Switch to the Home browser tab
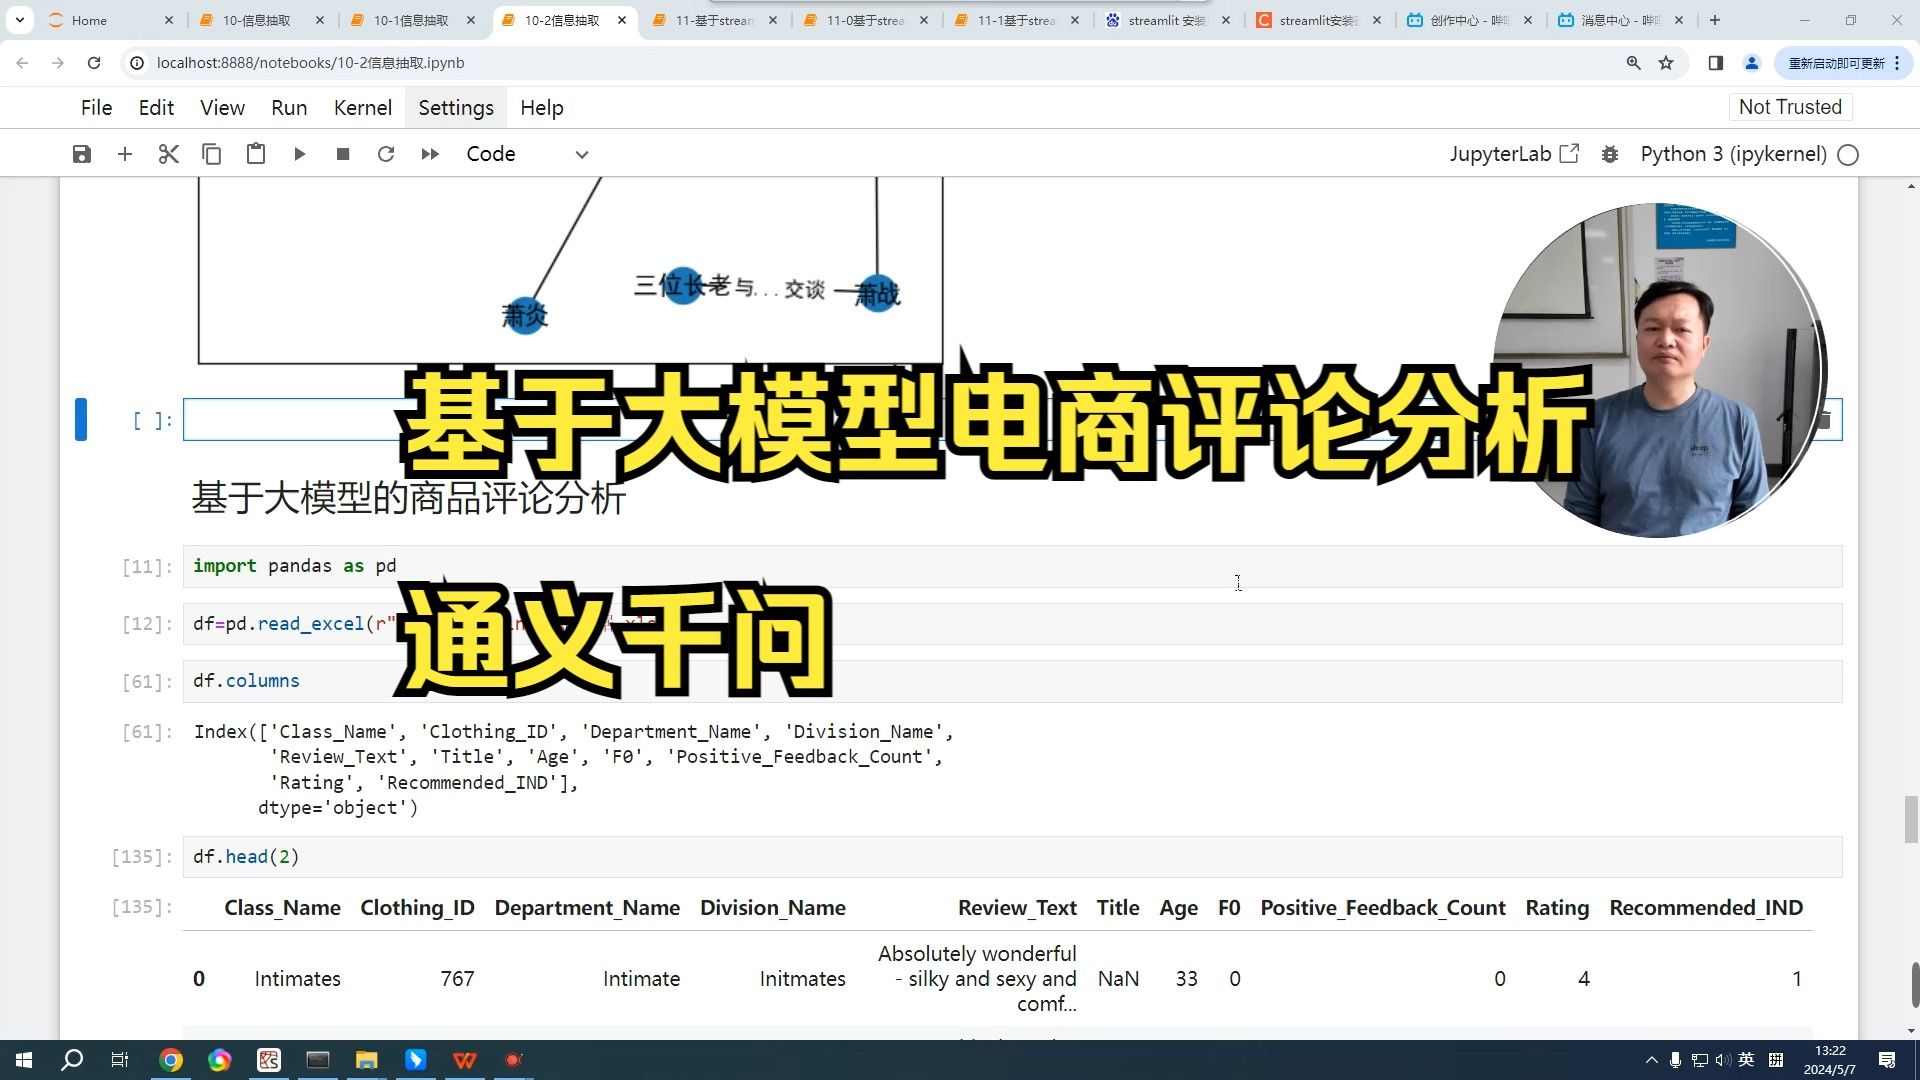 click(109, 20)
